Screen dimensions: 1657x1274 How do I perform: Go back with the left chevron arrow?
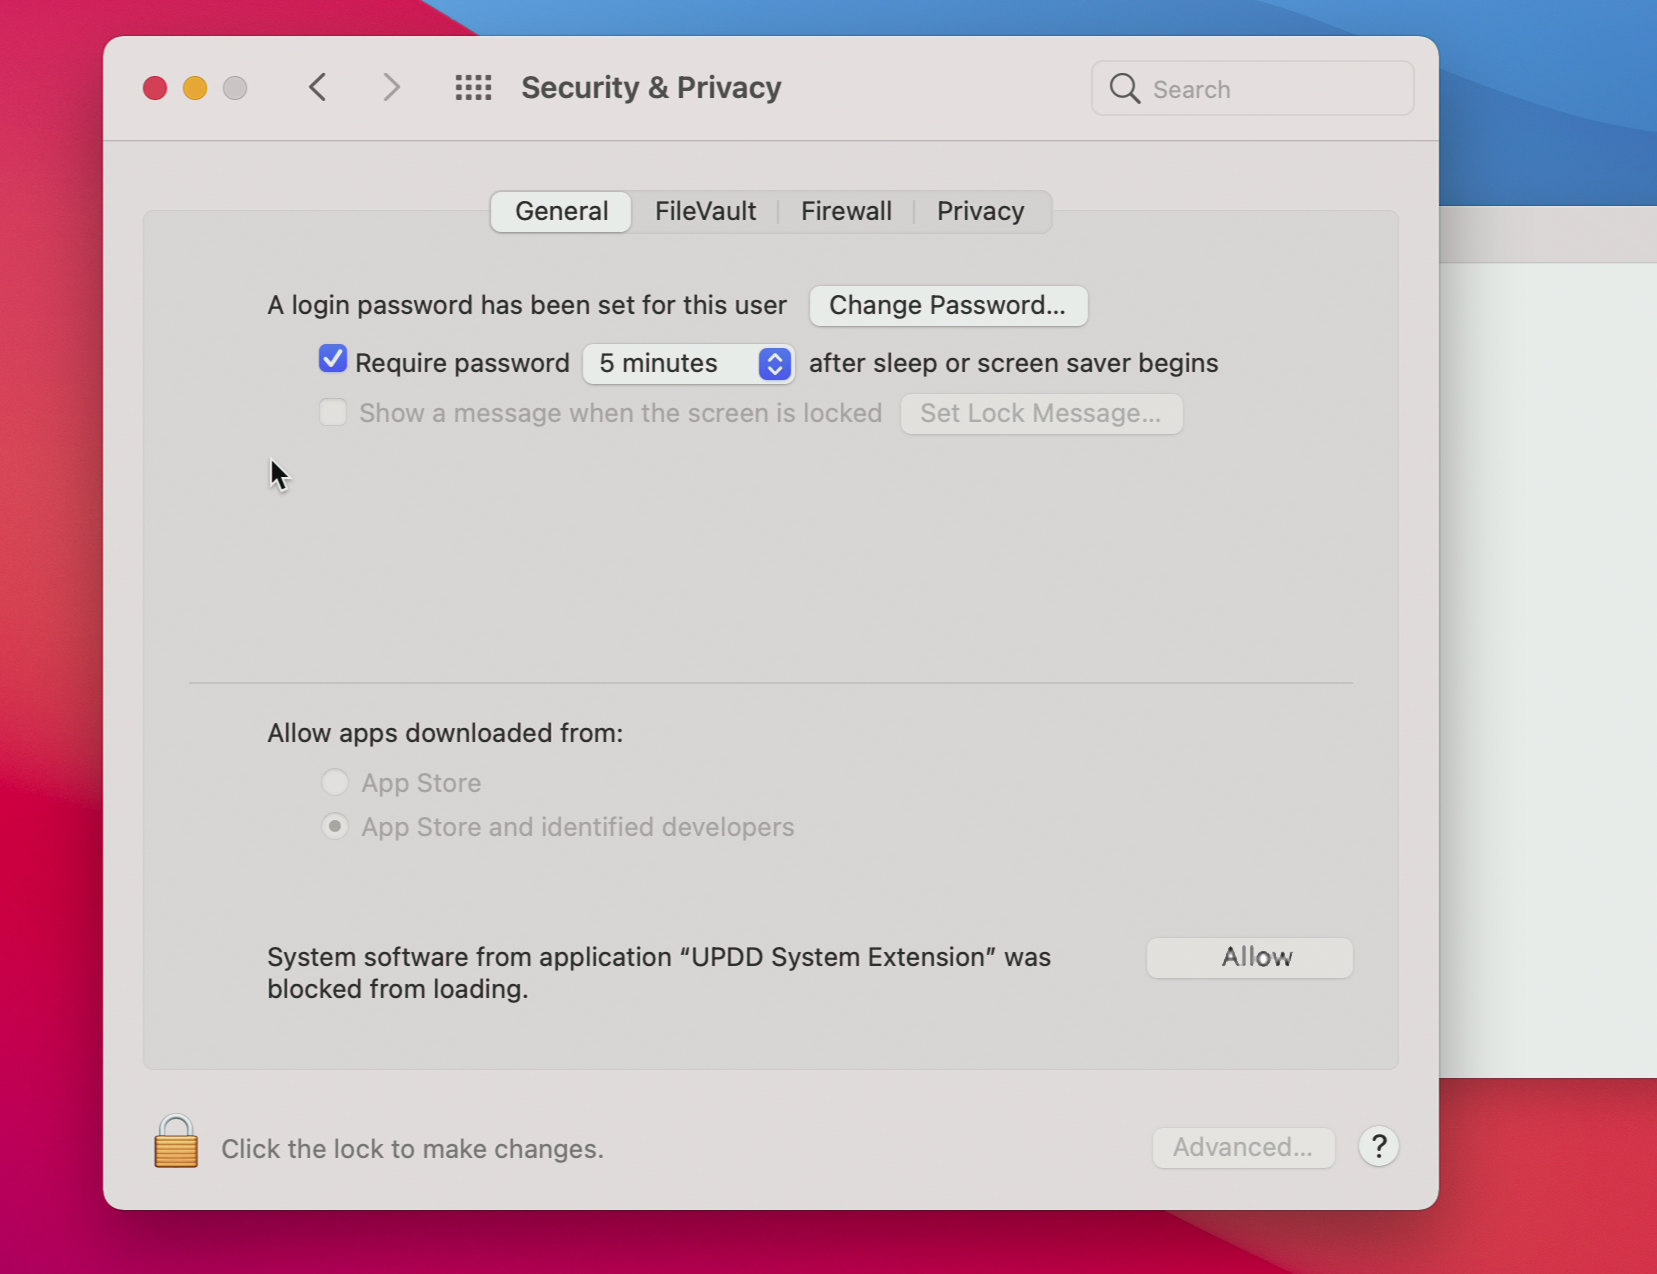(318, 88)
